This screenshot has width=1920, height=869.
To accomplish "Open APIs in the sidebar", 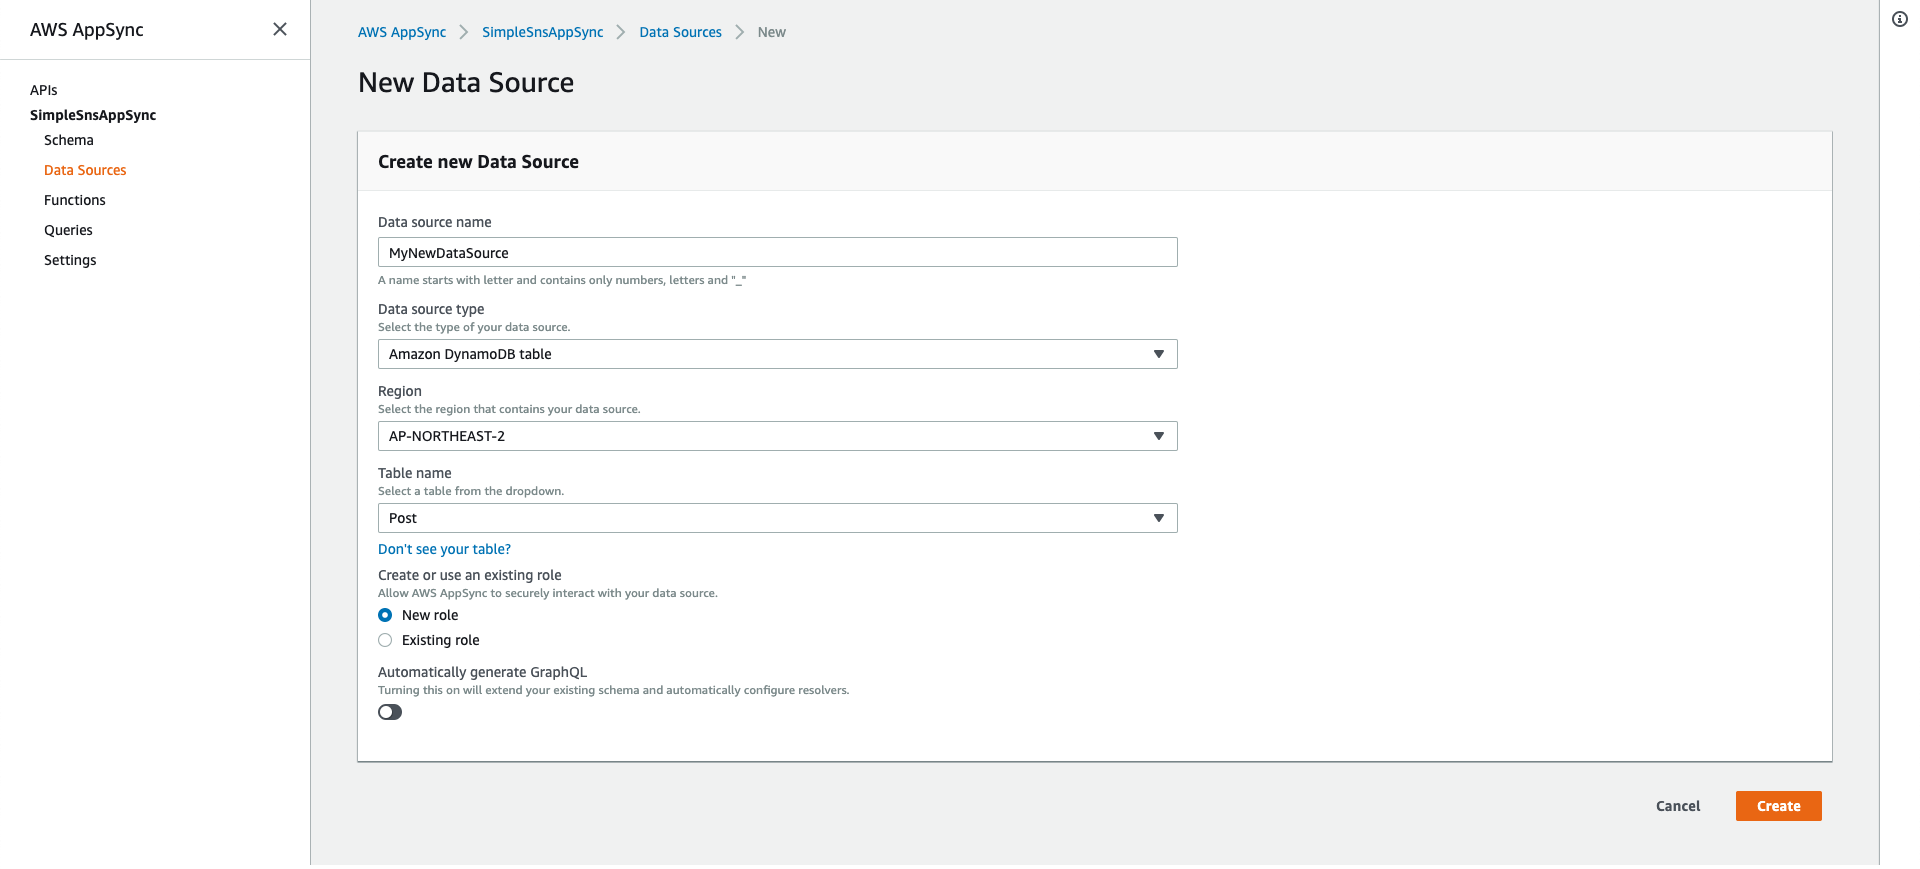I will (x=44, y=90).
